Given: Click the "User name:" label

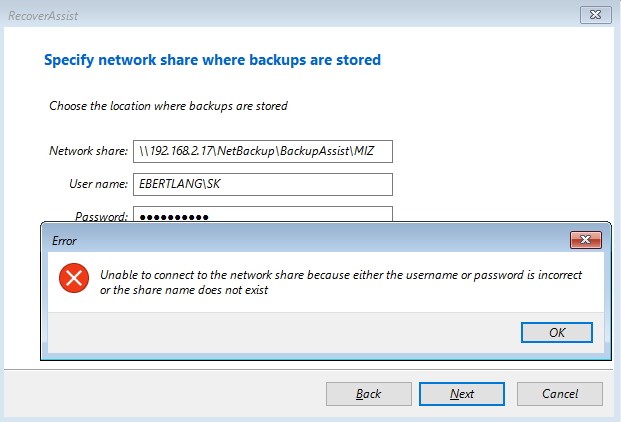Looking at the screenshot, I should 96,184.
